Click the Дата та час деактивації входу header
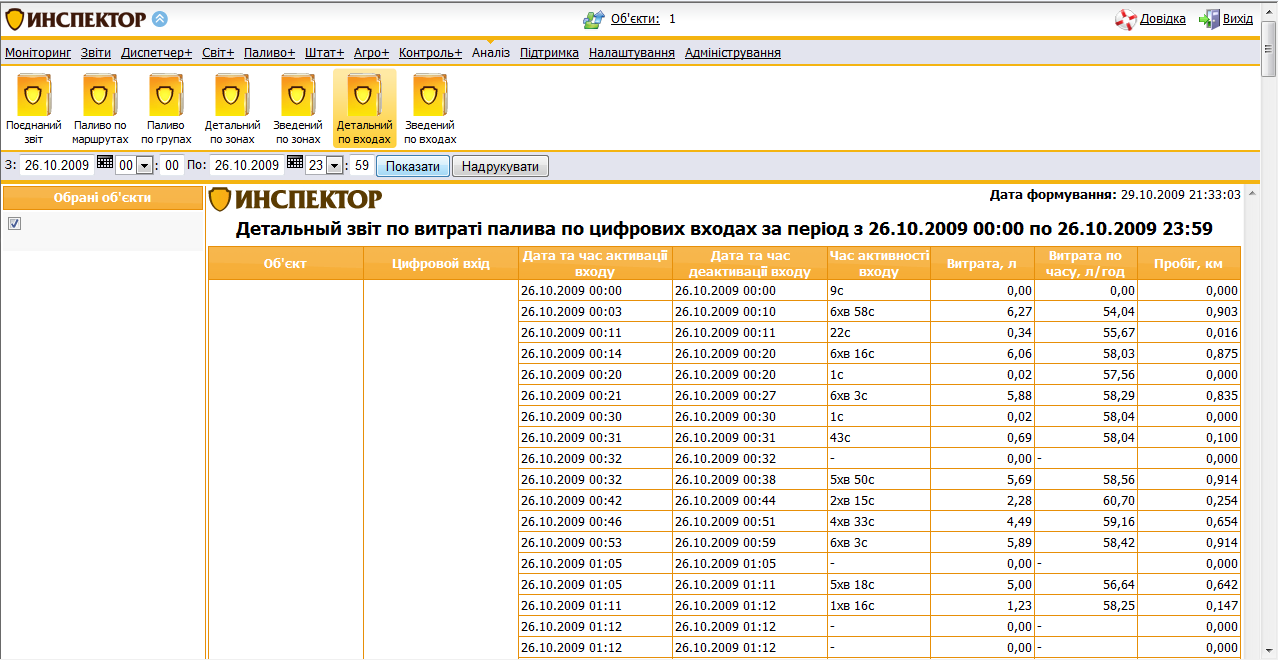 pyautogui.click(x=750, y=263)
